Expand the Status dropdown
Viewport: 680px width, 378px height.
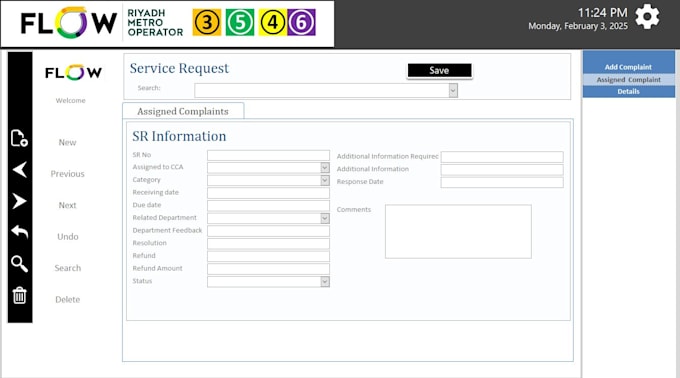pyautogui.click(x=324, y=282)
